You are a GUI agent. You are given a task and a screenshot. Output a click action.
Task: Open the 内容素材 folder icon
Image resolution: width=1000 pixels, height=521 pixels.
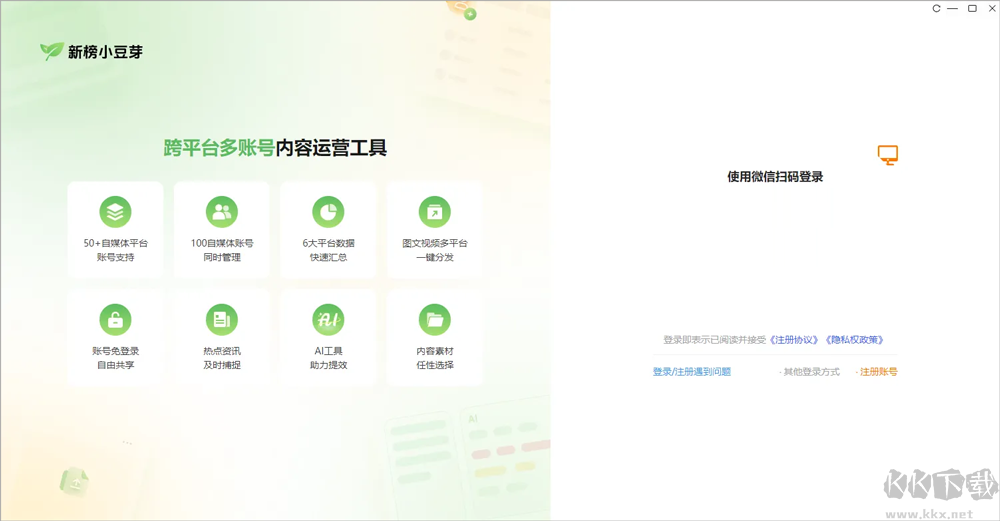pos(435,319)
